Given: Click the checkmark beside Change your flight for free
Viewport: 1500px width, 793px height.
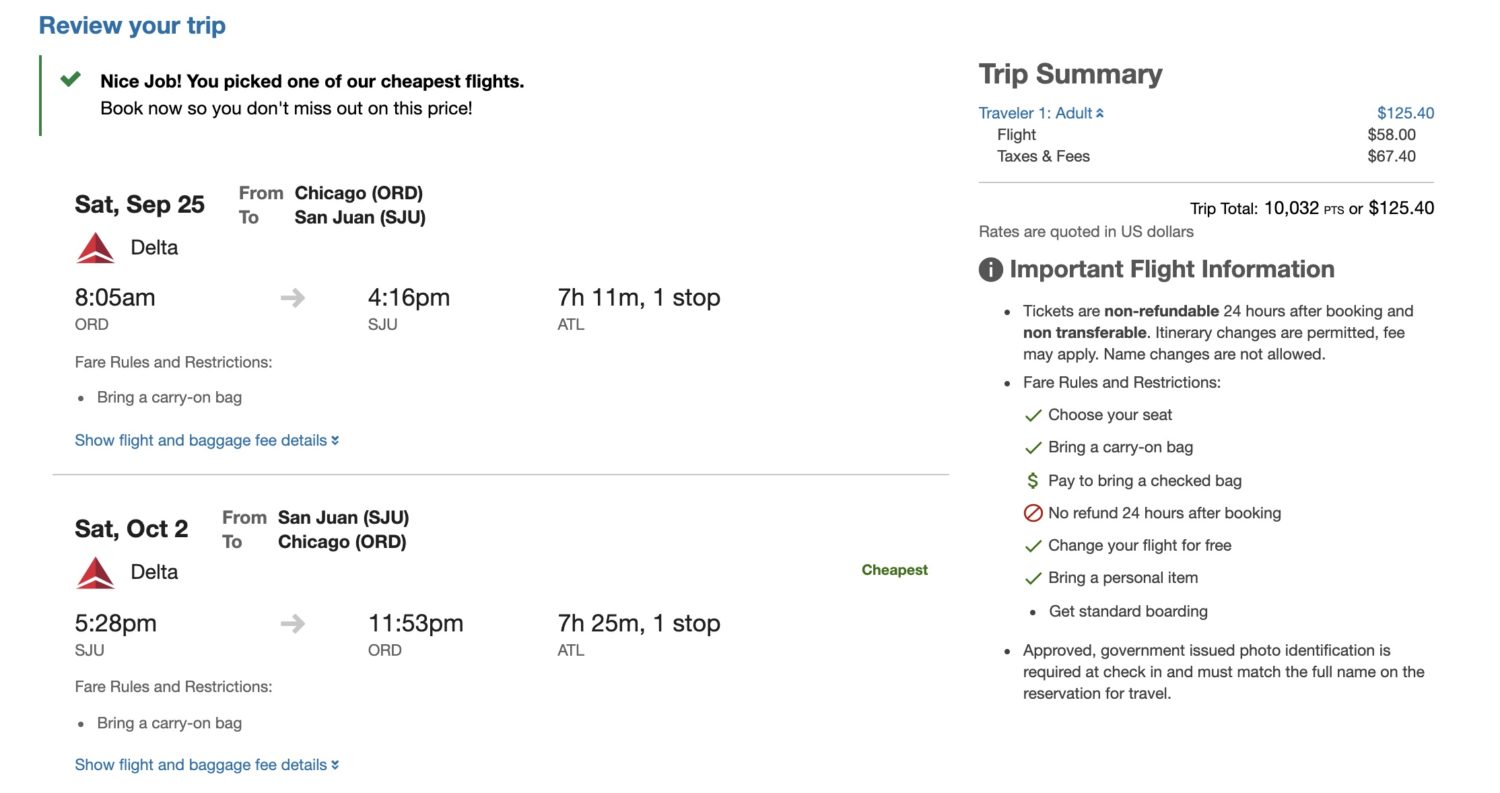Looking at the screenshot, I should click(1035, 546).
